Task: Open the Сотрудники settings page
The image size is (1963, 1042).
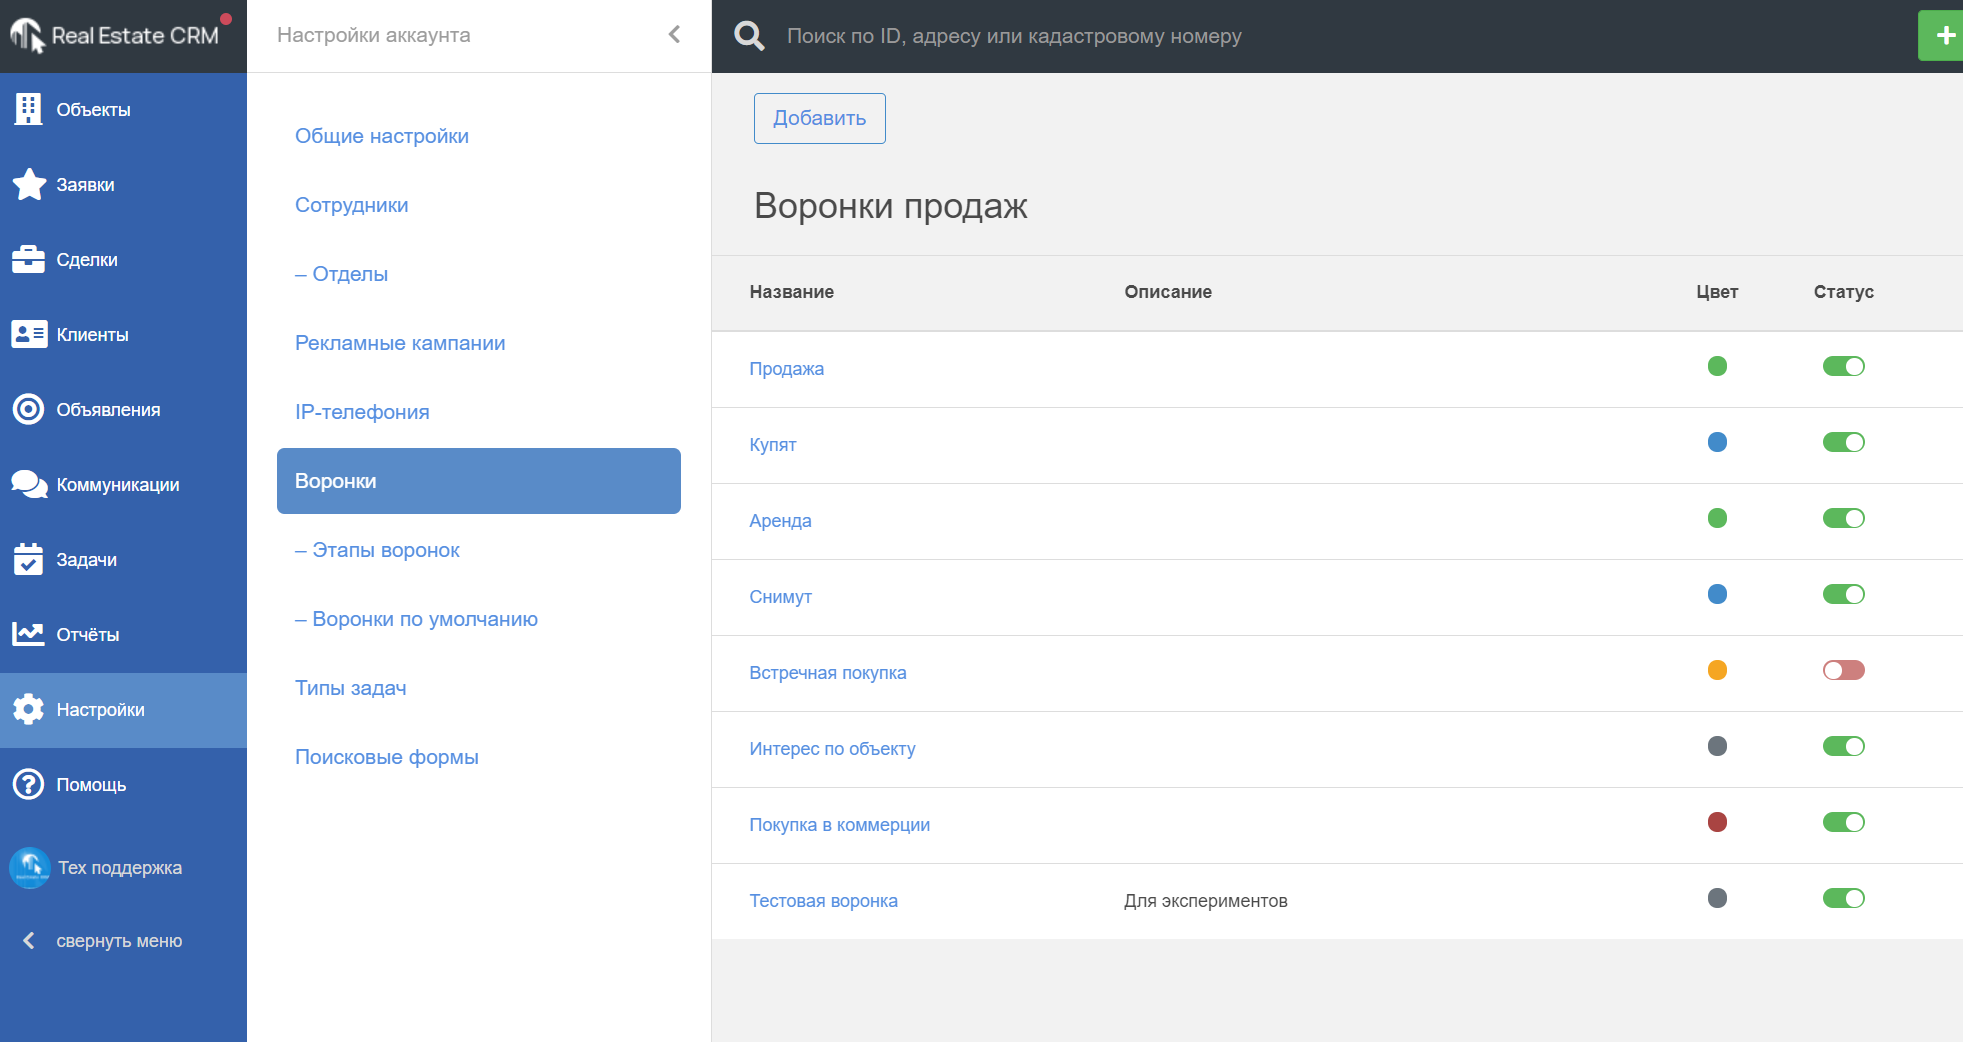Action: tap(351, 205)
